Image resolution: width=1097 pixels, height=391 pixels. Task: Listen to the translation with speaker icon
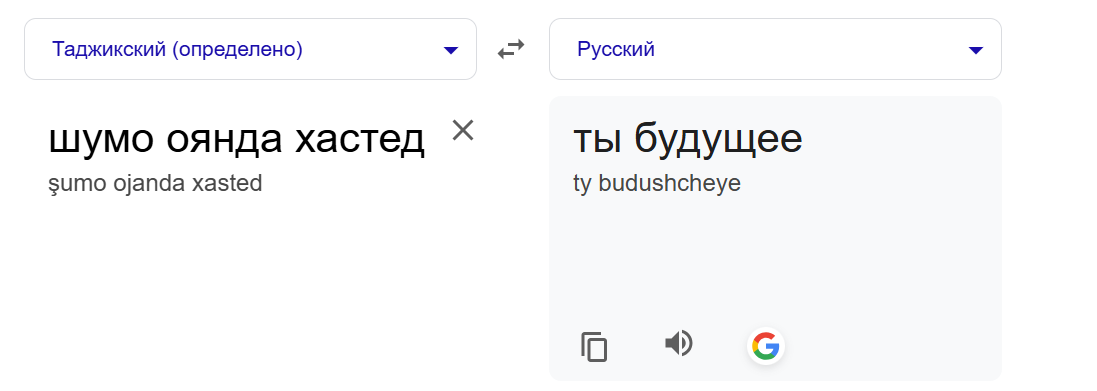click(678, 343)
